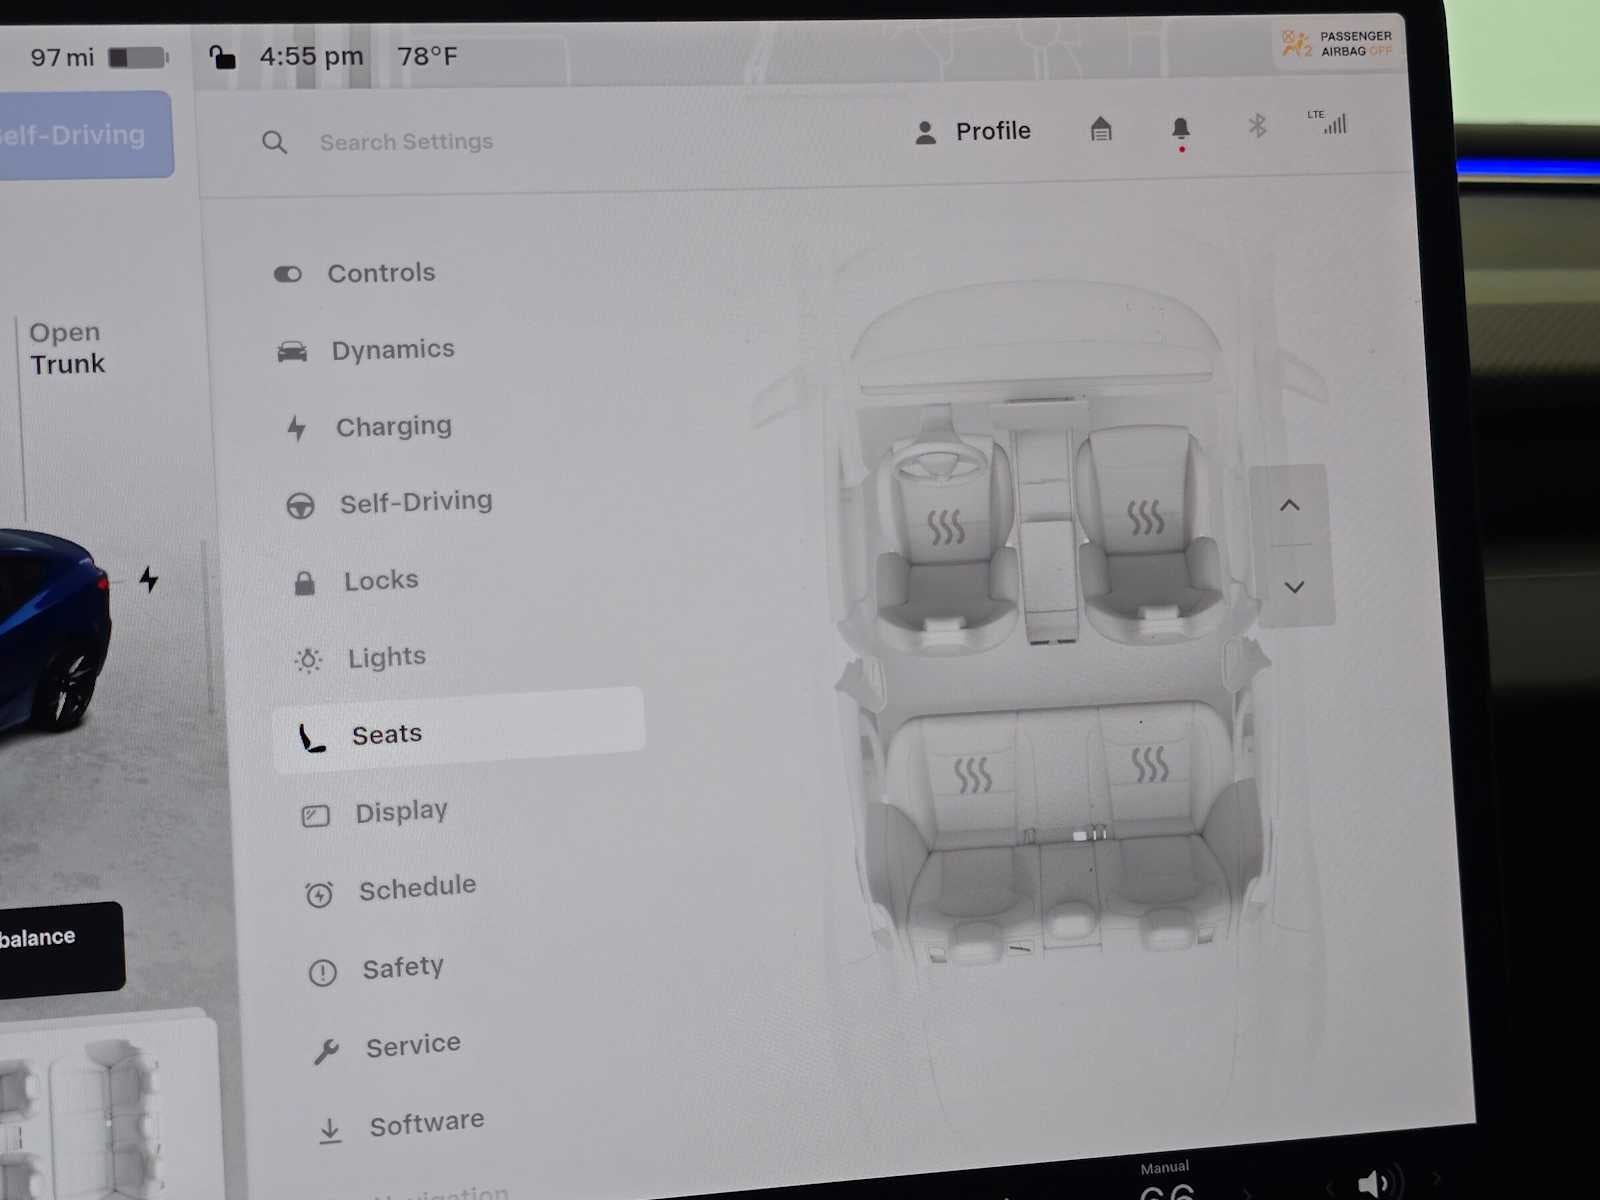
Task: Tap Open Trunk
Action: 66,348
